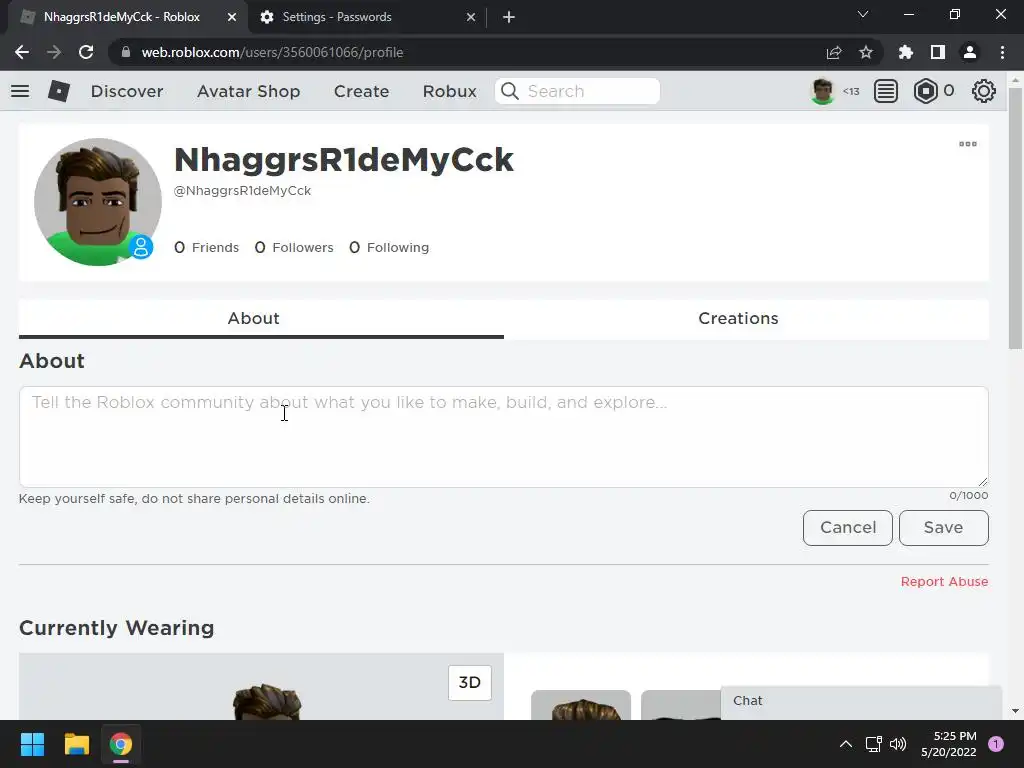The height and width of the screenshot is (768, 1024).
Task: Switch to Settings - Passwords tab
Action: [x=368, y=17]
